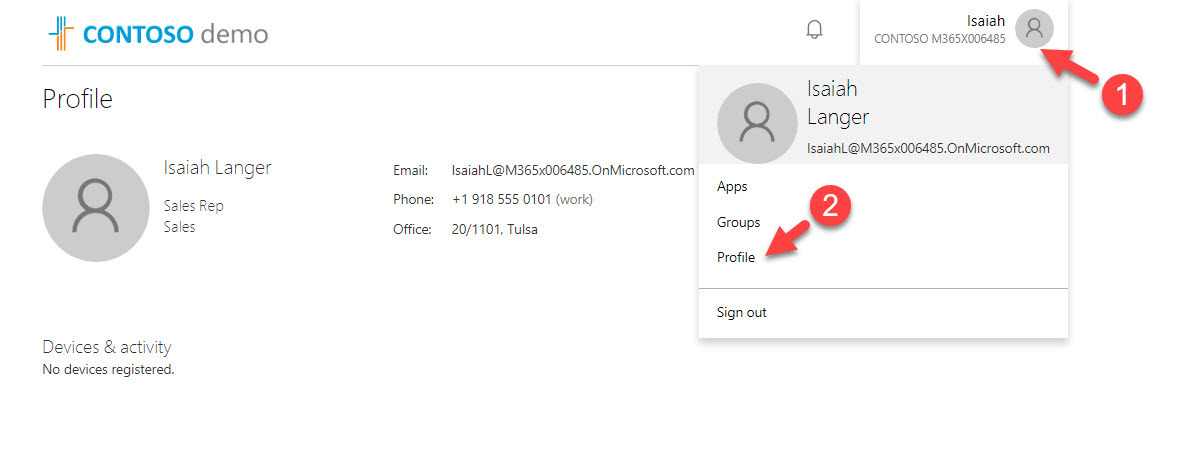The image size is (1177, 472).
Task: Click the Isaiah Langer name on Profile page
Action: click(x=217, y=167)
